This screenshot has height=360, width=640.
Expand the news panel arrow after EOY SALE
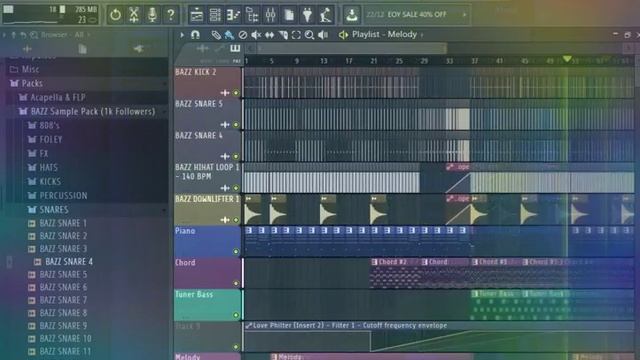(x=464, y=15)
